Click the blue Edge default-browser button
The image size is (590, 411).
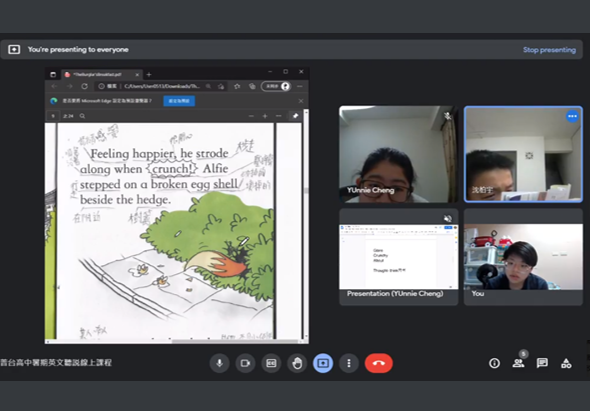(179, 101)
